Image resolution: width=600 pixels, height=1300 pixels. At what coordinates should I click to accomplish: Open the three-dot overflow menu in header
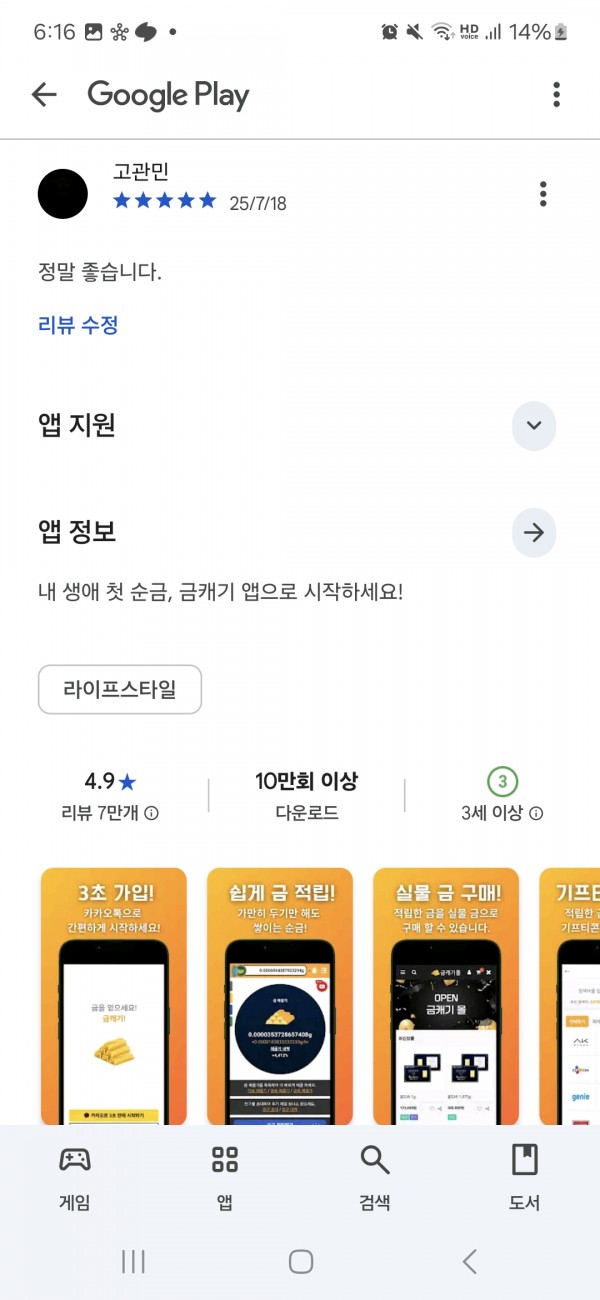[x=556, y=95]
